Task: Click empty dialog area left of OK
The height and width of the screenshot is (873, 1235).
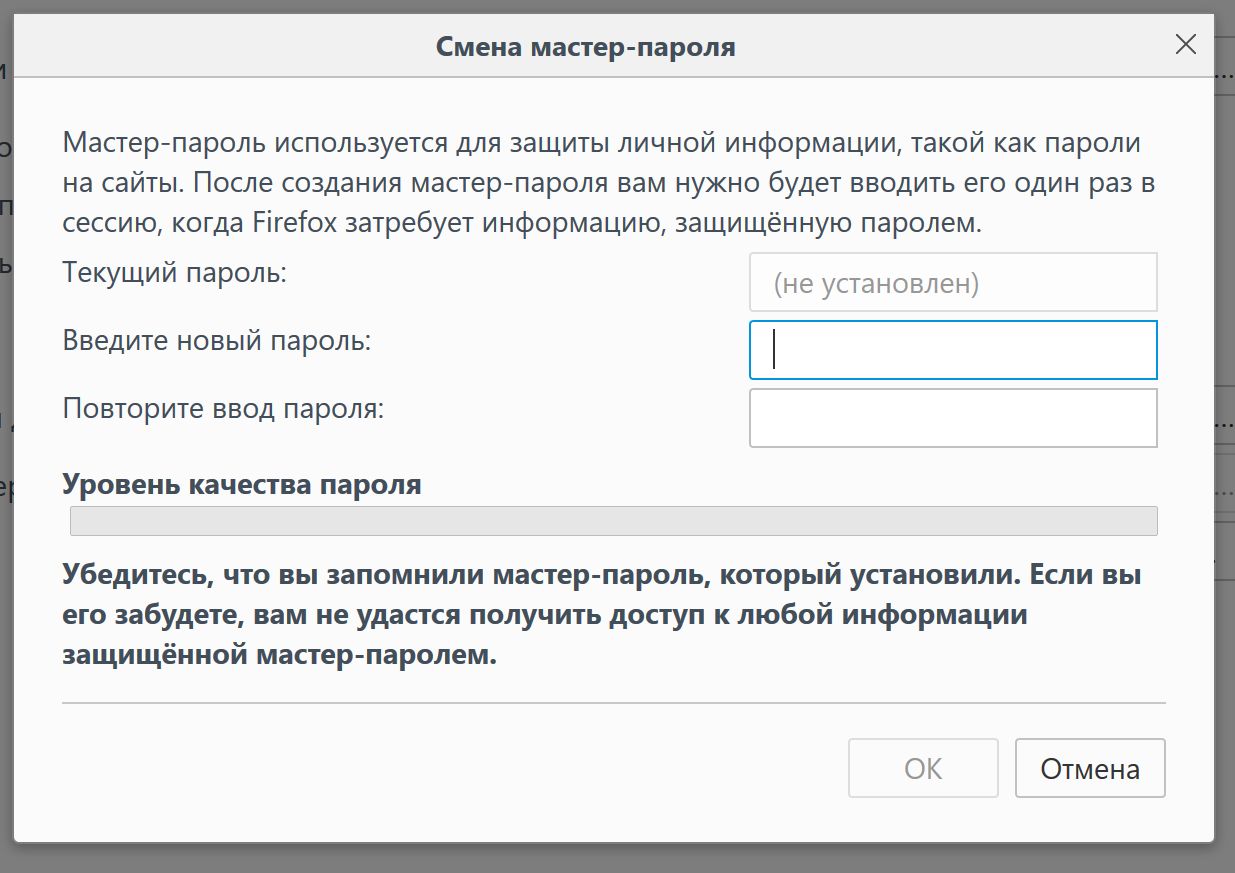Action: [450, 768]
